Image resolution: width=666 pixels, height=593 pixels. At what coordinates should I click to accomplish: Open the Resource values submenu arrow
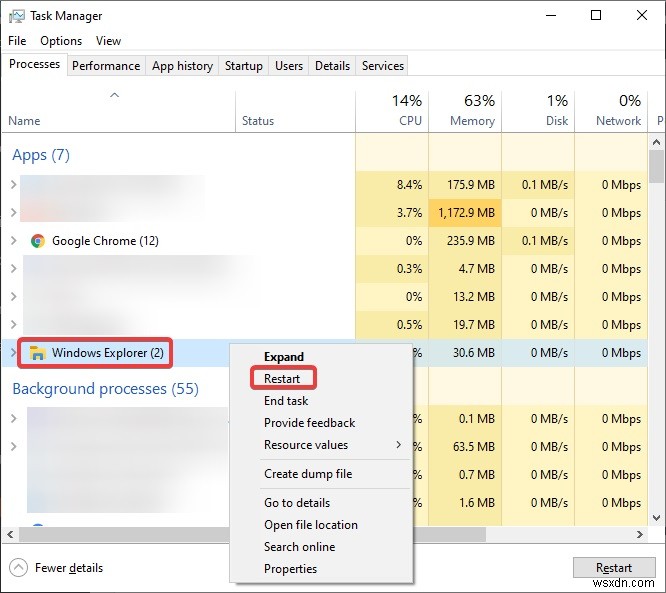(398, 445)
